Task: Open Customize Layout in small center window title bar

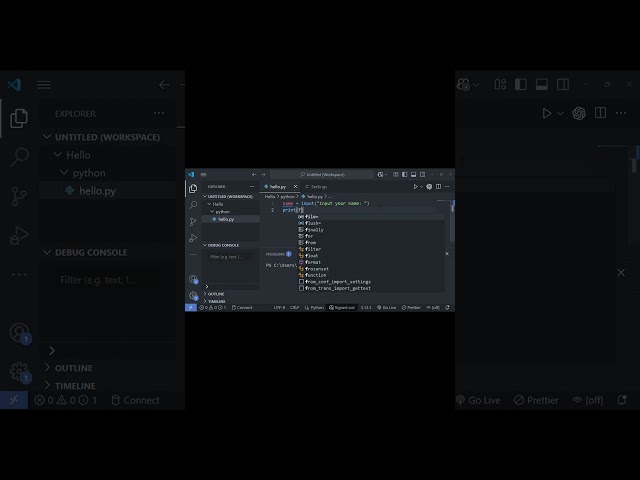Action: [396, 174]
